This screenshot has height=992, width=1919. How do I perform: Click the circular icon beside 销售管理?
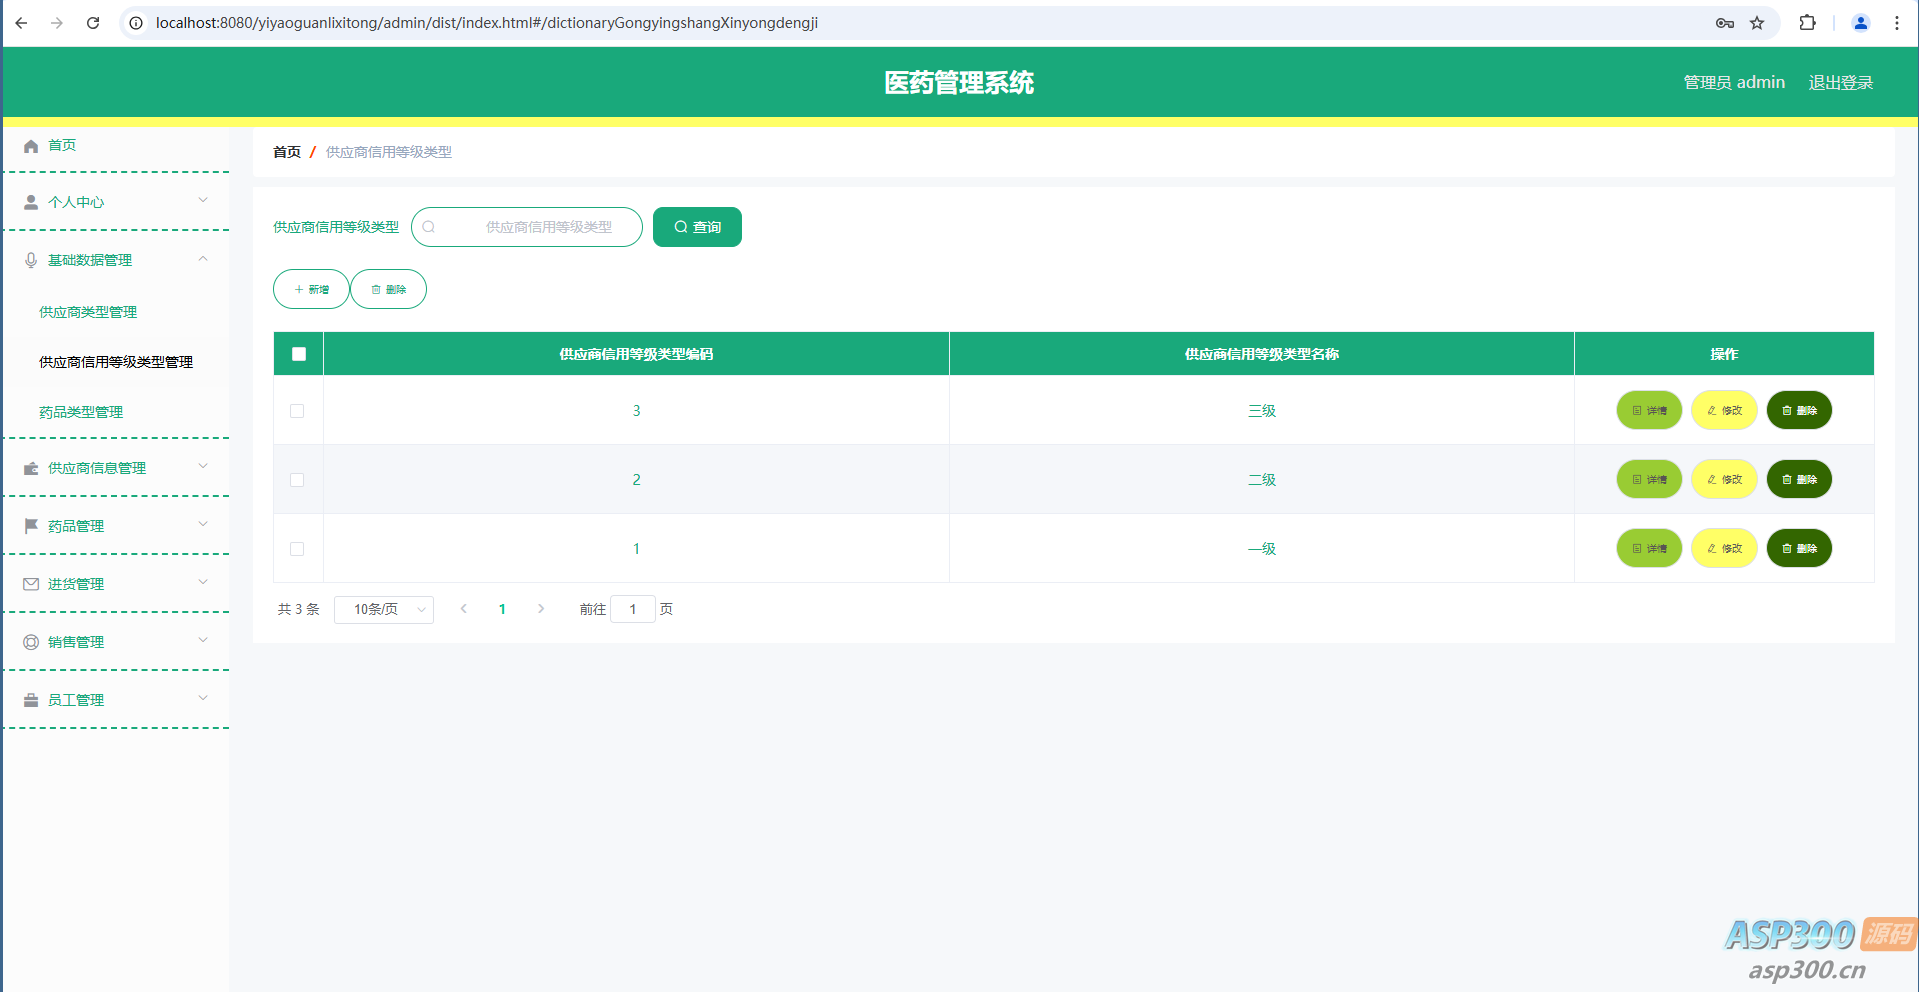pyautogui.click(x=31, y=642)
